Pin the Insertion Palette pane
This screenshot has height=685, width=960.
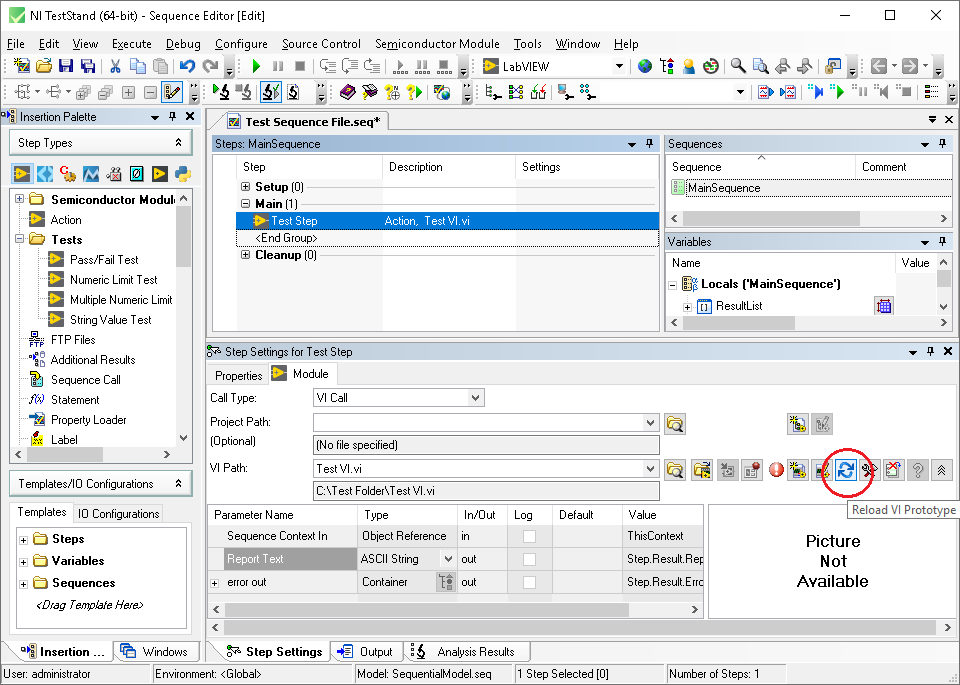click(x=173, y=116)
